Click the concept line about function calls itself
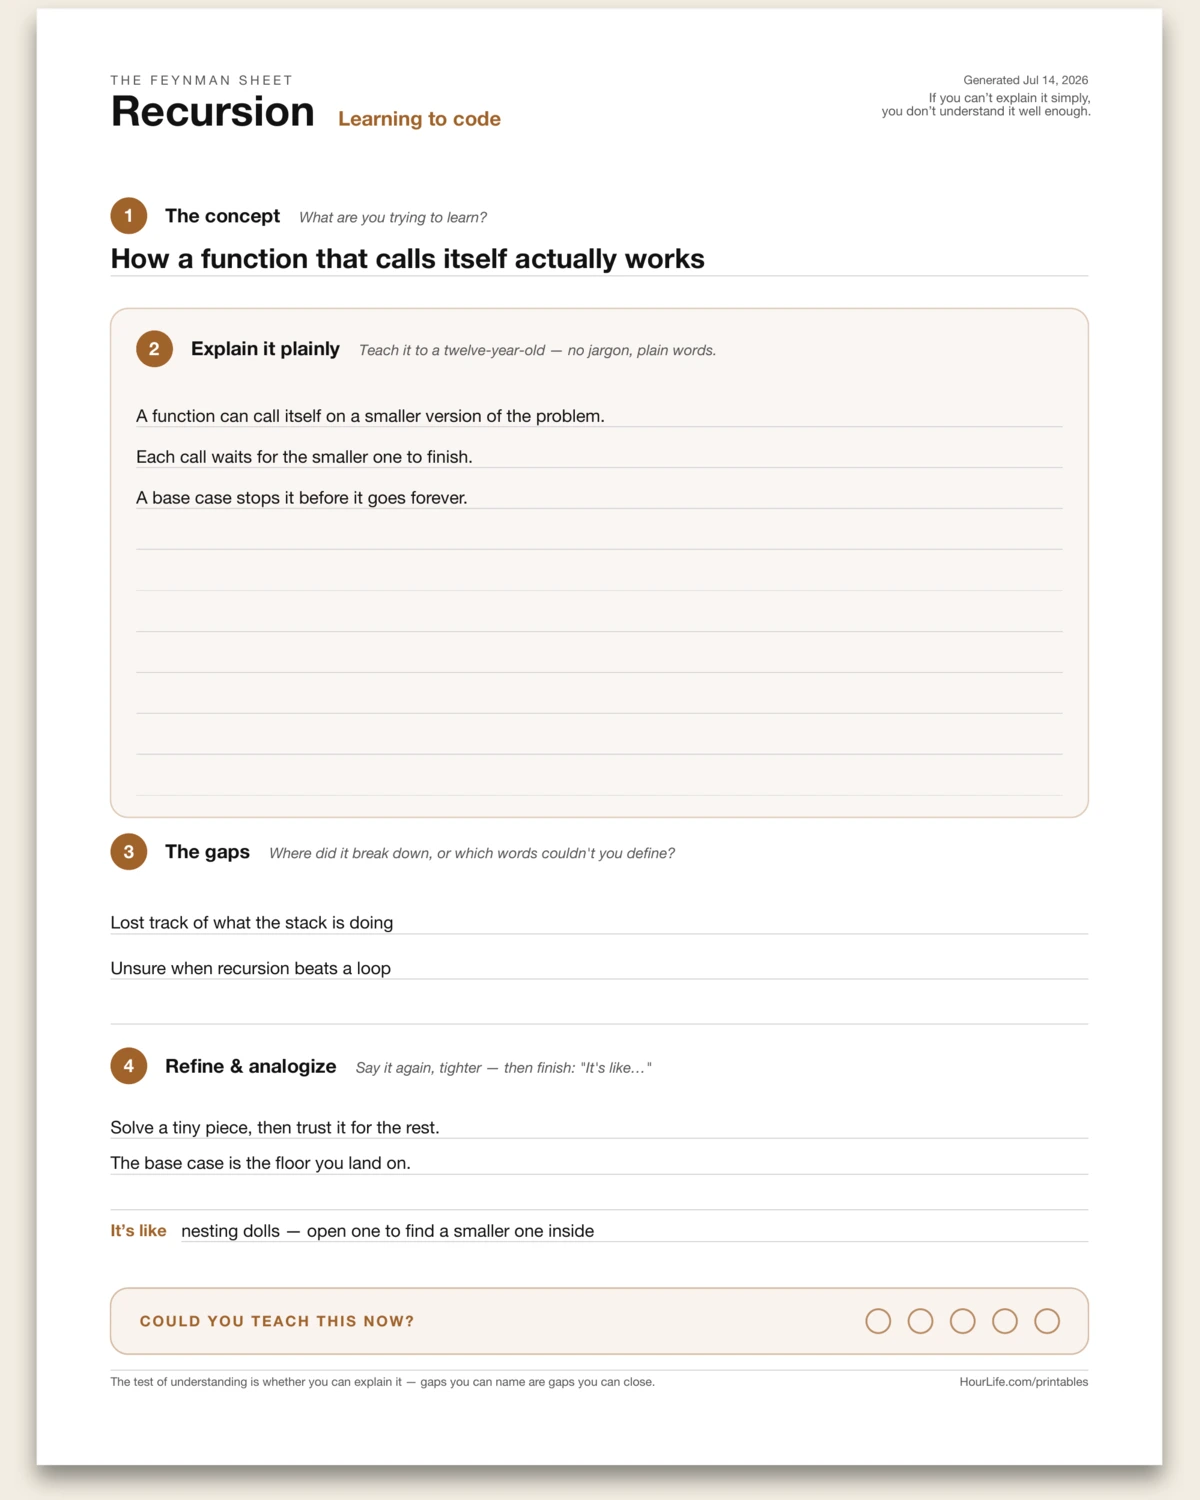1200x1500 pixels. (599, 259)
